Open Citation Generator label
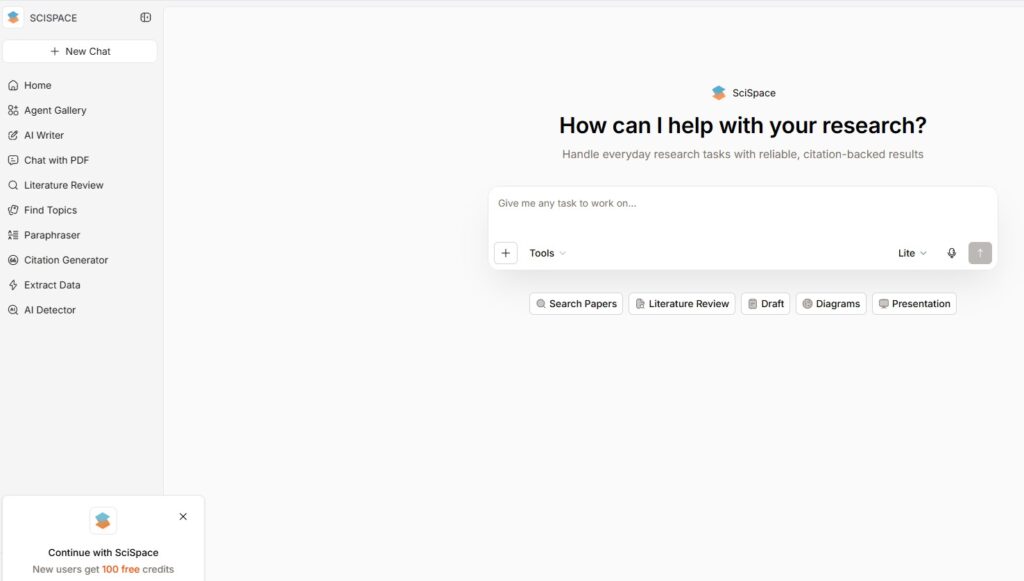1024x581 pixels. [x=66, y=260]
